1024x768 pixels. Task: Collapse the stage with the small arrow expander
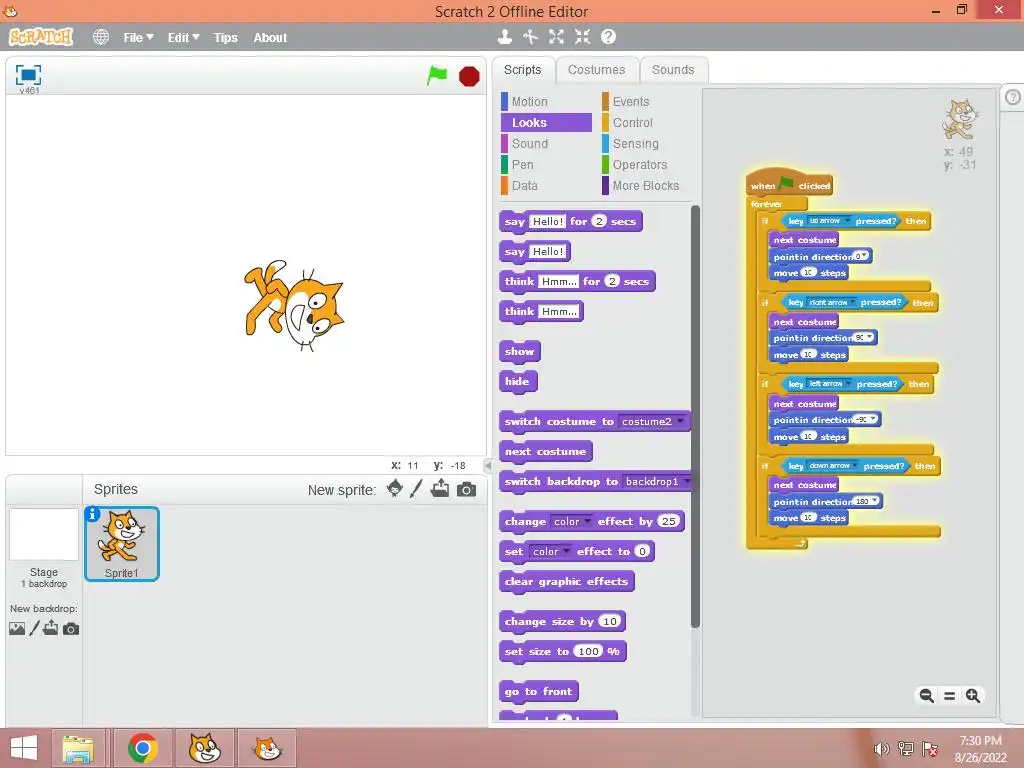(x=487, y=466)
